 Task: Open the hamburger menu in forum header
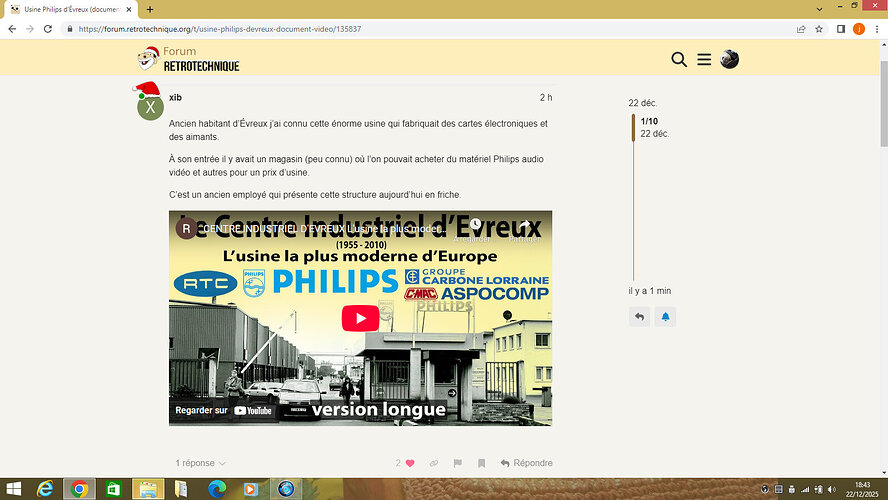(x=704, y=60)
